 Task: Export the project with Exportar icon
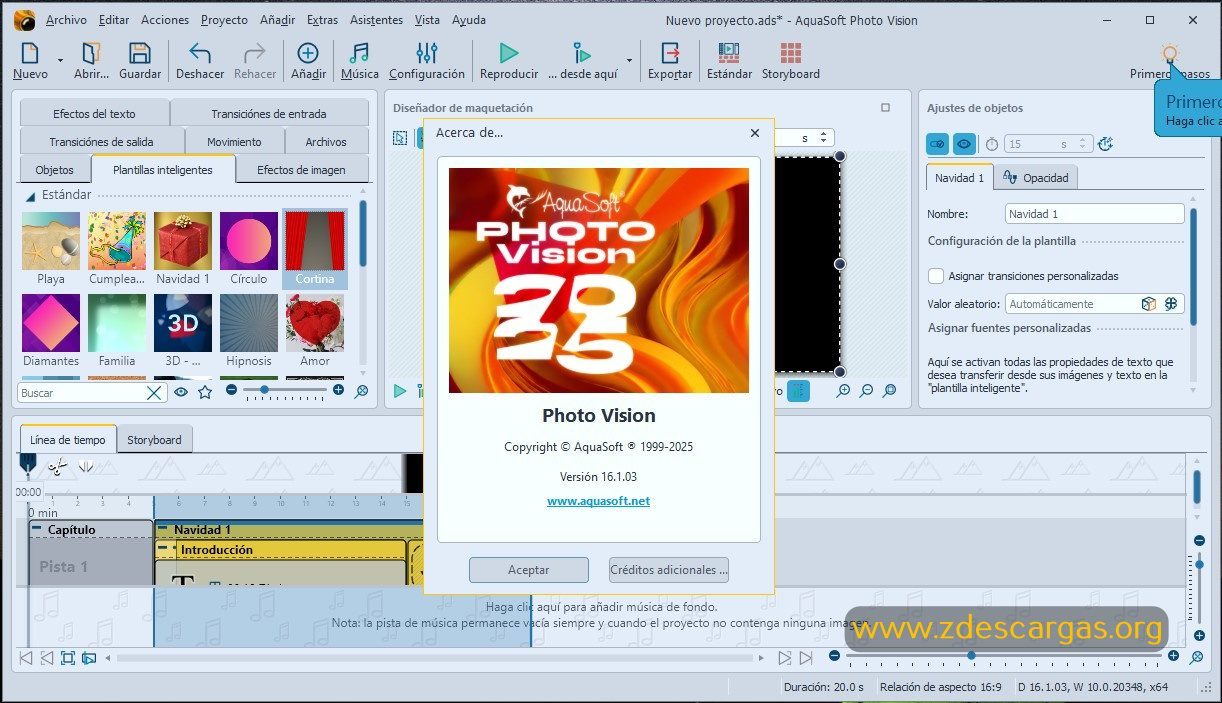pyautogui.click(x=670, y=53)
